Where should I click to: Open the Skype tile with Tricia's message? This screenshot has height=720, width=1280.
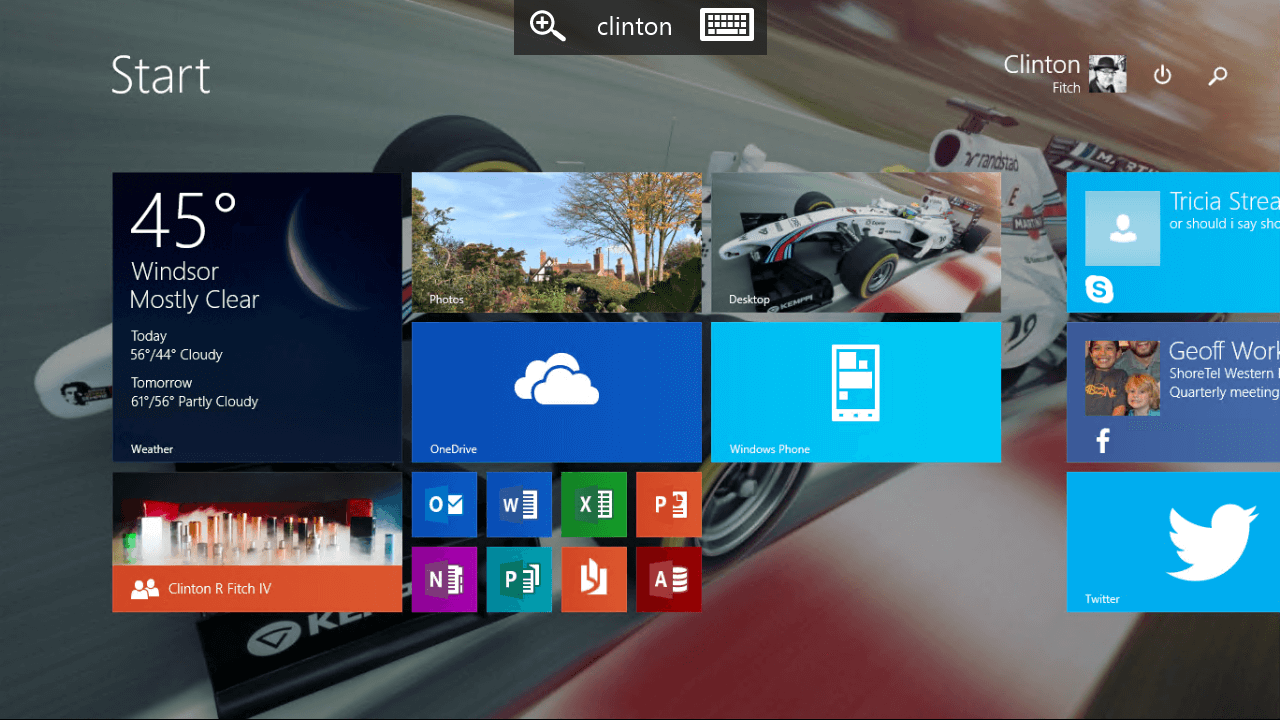(x=1173, y=242)
